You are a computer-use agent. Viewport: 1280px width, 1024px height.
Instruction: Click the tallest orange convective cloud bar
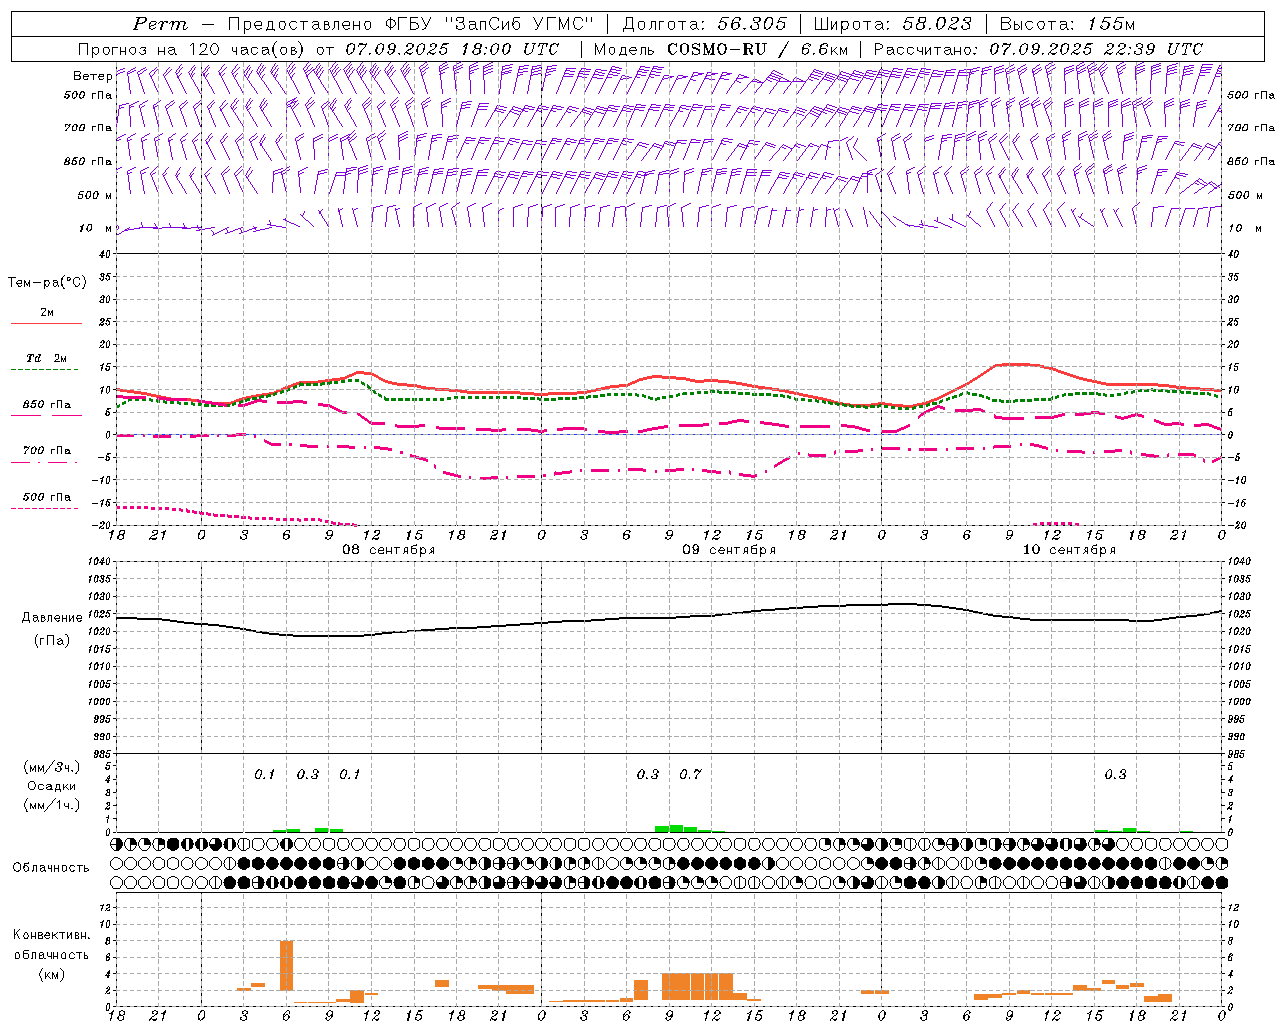(286, 965)
